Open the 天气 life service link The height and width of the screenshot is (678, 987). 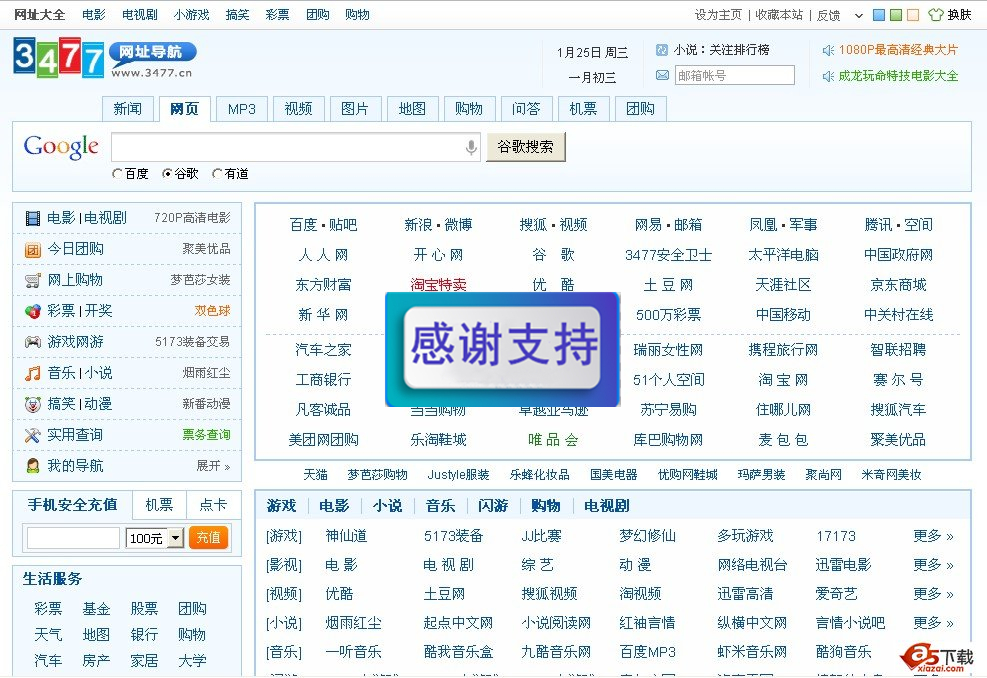pyautogui.click(x=48, y=635)
